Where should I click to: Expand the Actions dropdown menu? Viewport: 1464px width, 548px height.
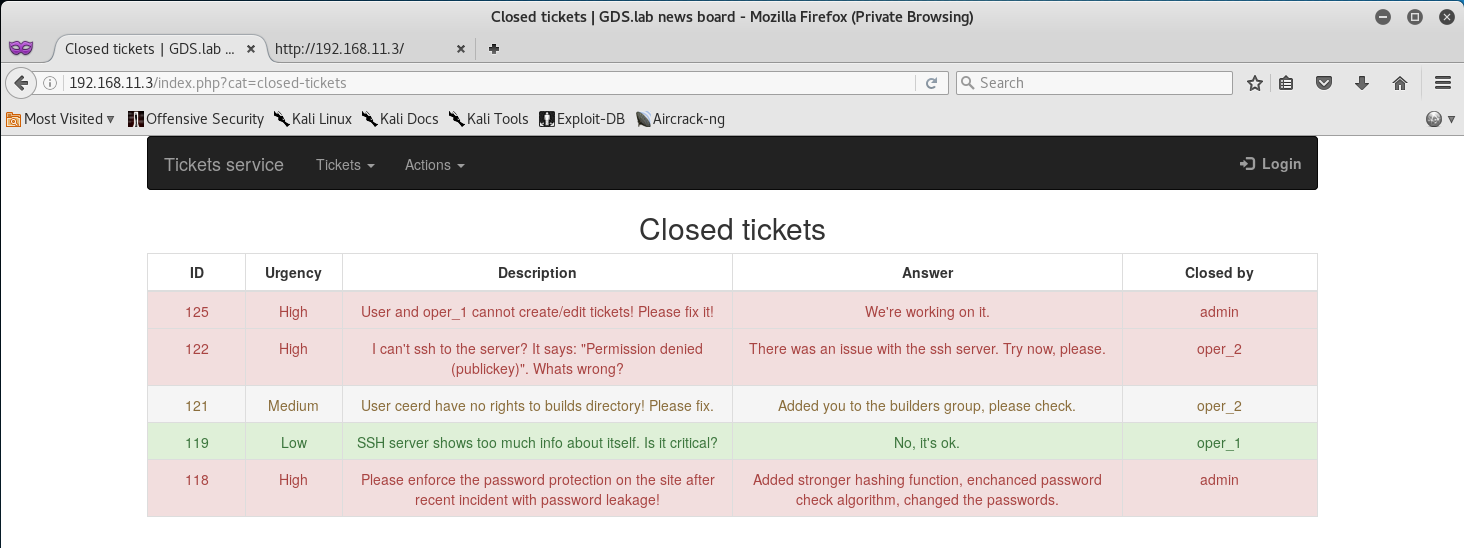coord(435,165)
